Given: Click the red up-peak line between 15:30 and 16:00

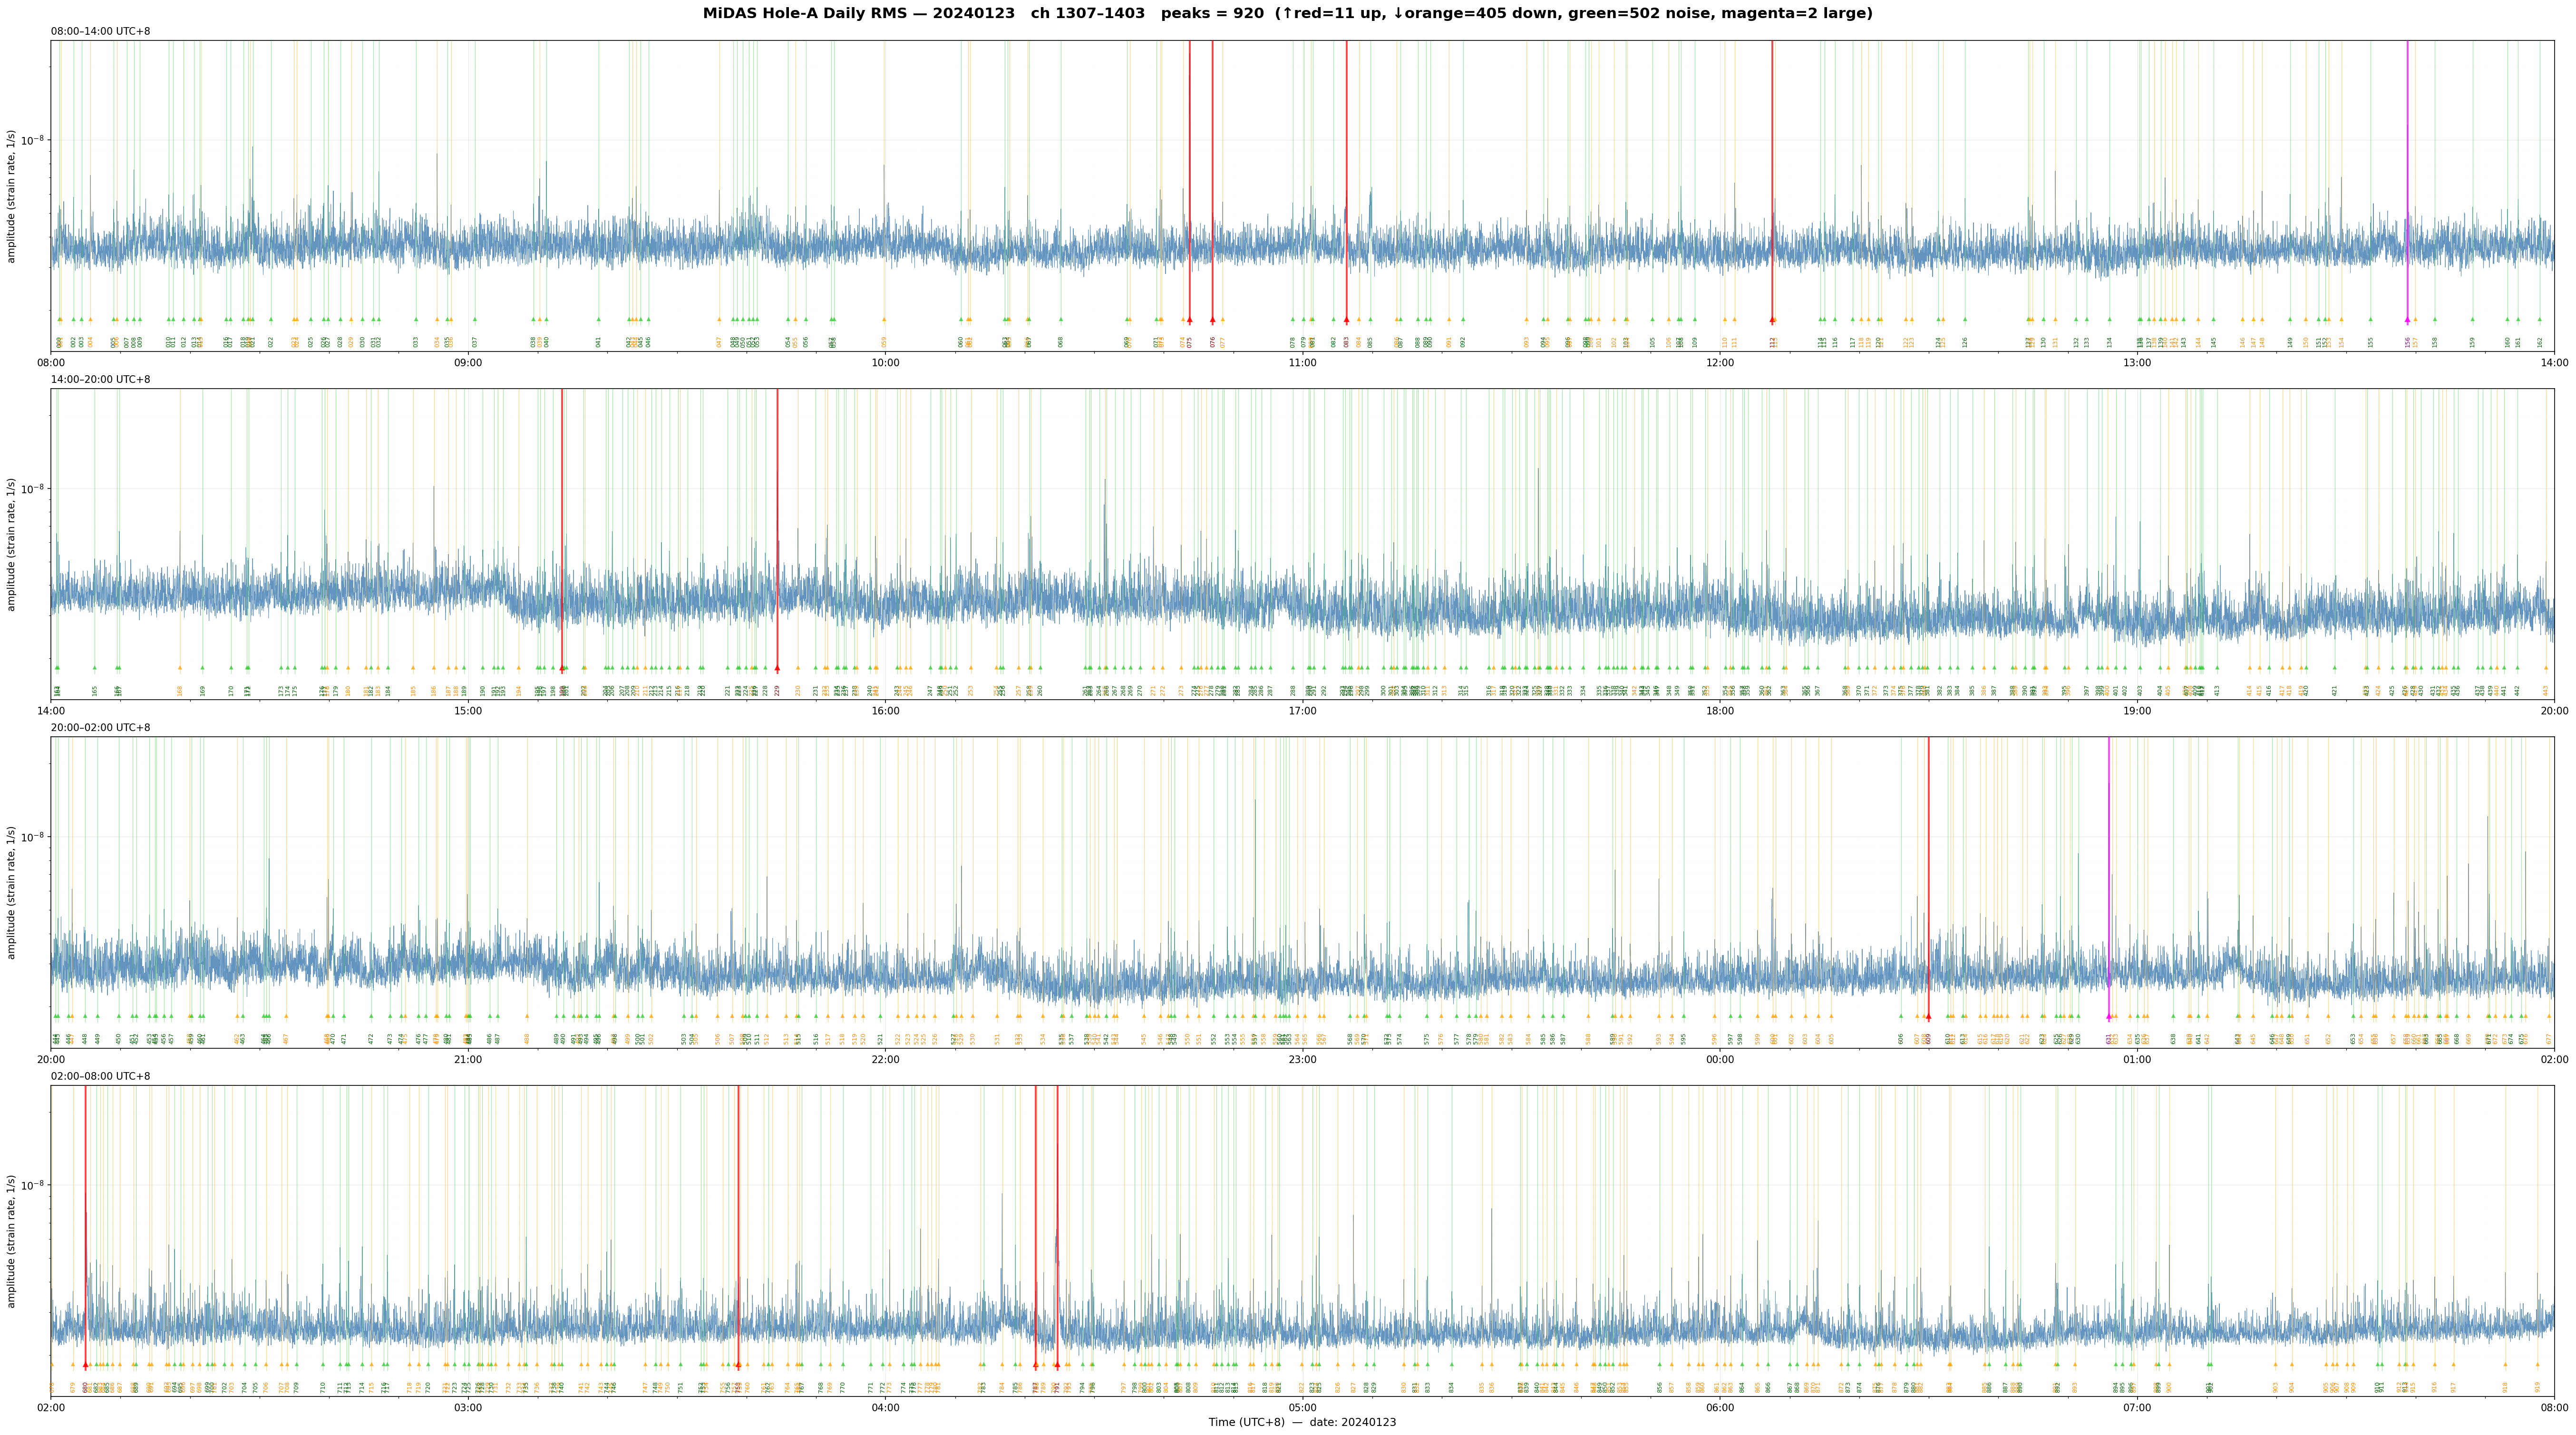Looking at the screenshot, I should (x=777, y=529).
